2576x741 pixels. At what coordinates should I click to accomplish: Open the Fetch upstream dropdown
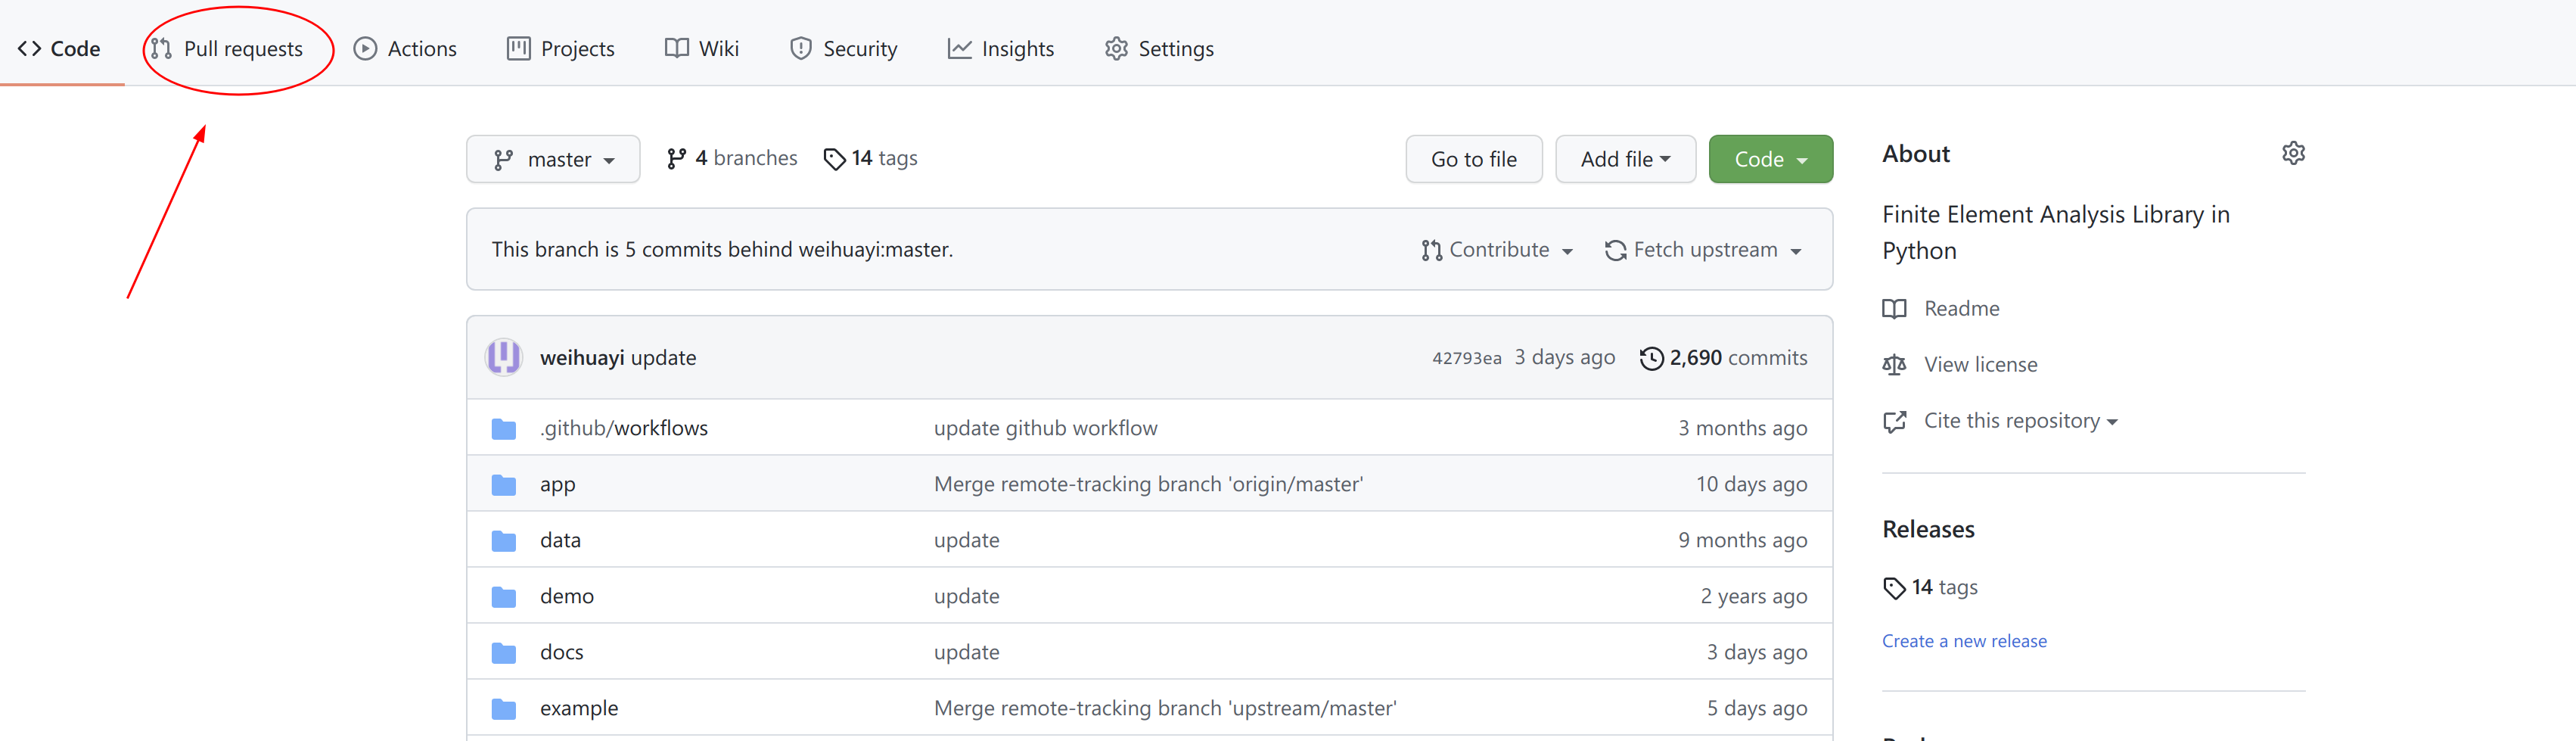coord(1703,250)
